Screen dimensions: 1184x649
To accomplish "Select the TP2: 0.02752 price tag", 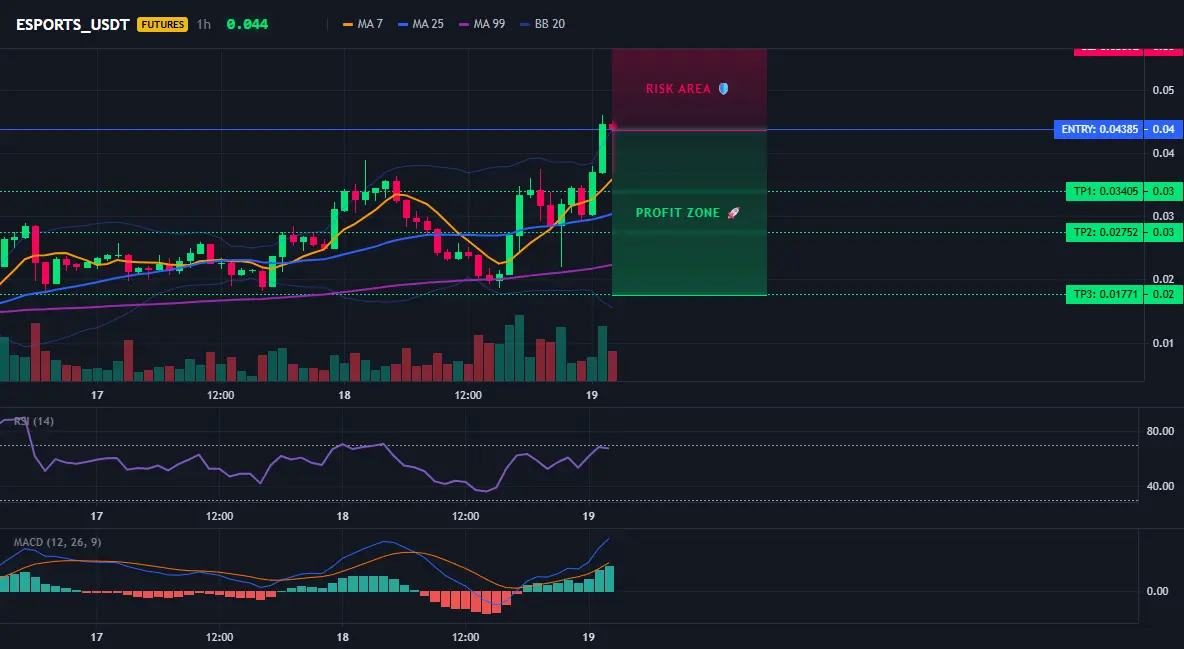I will pos(1105,232).
